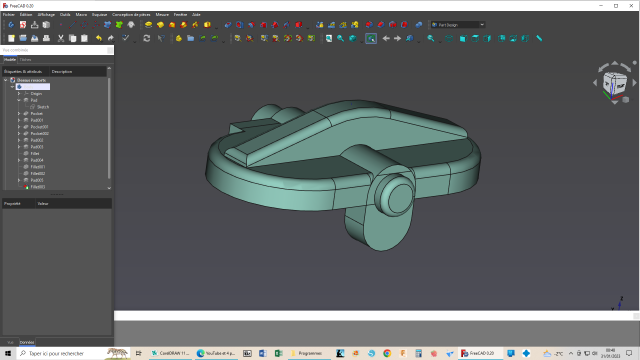The height and width of the screenshot is (360, 640).
Task: Select the Sketch item under Pad
Action: coord(42,107)
